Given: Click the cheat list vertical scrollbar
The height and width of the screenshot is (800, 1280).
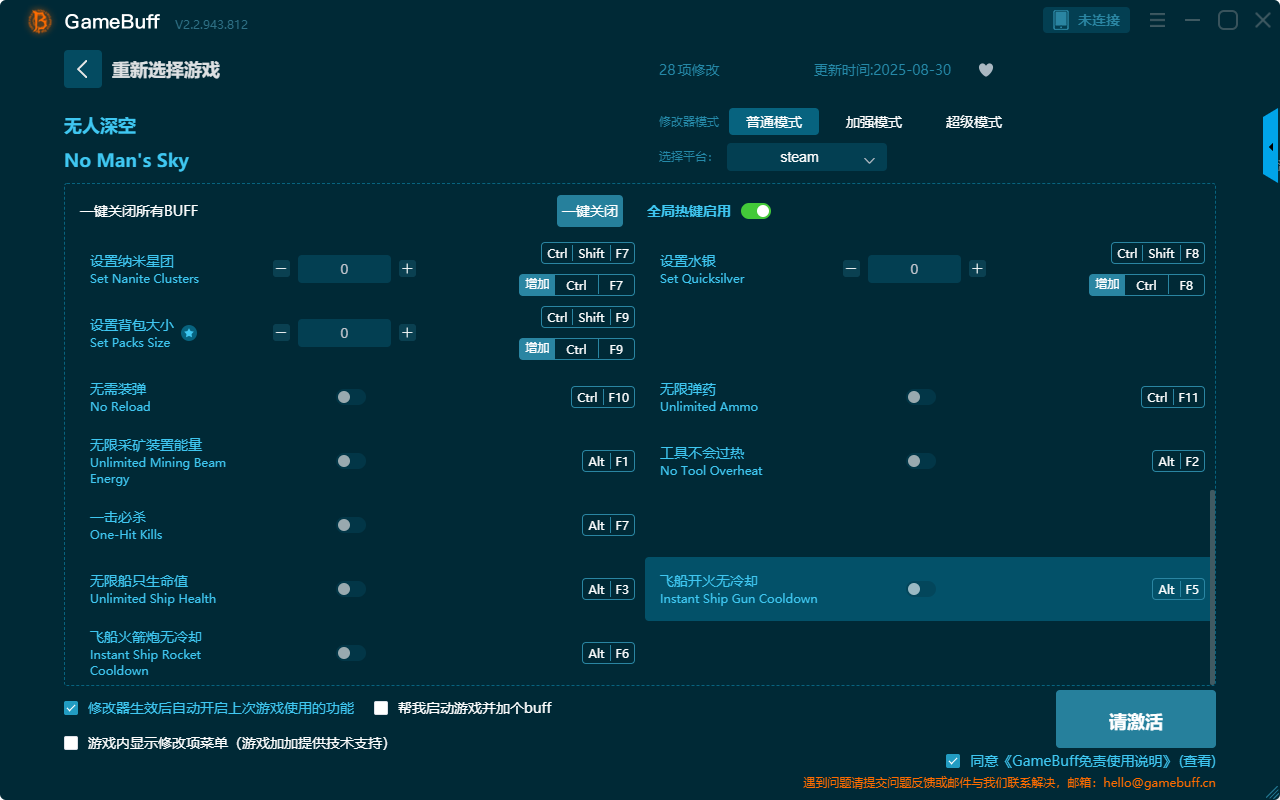Looking at the screenshot, I should (x=1213, y=585).
